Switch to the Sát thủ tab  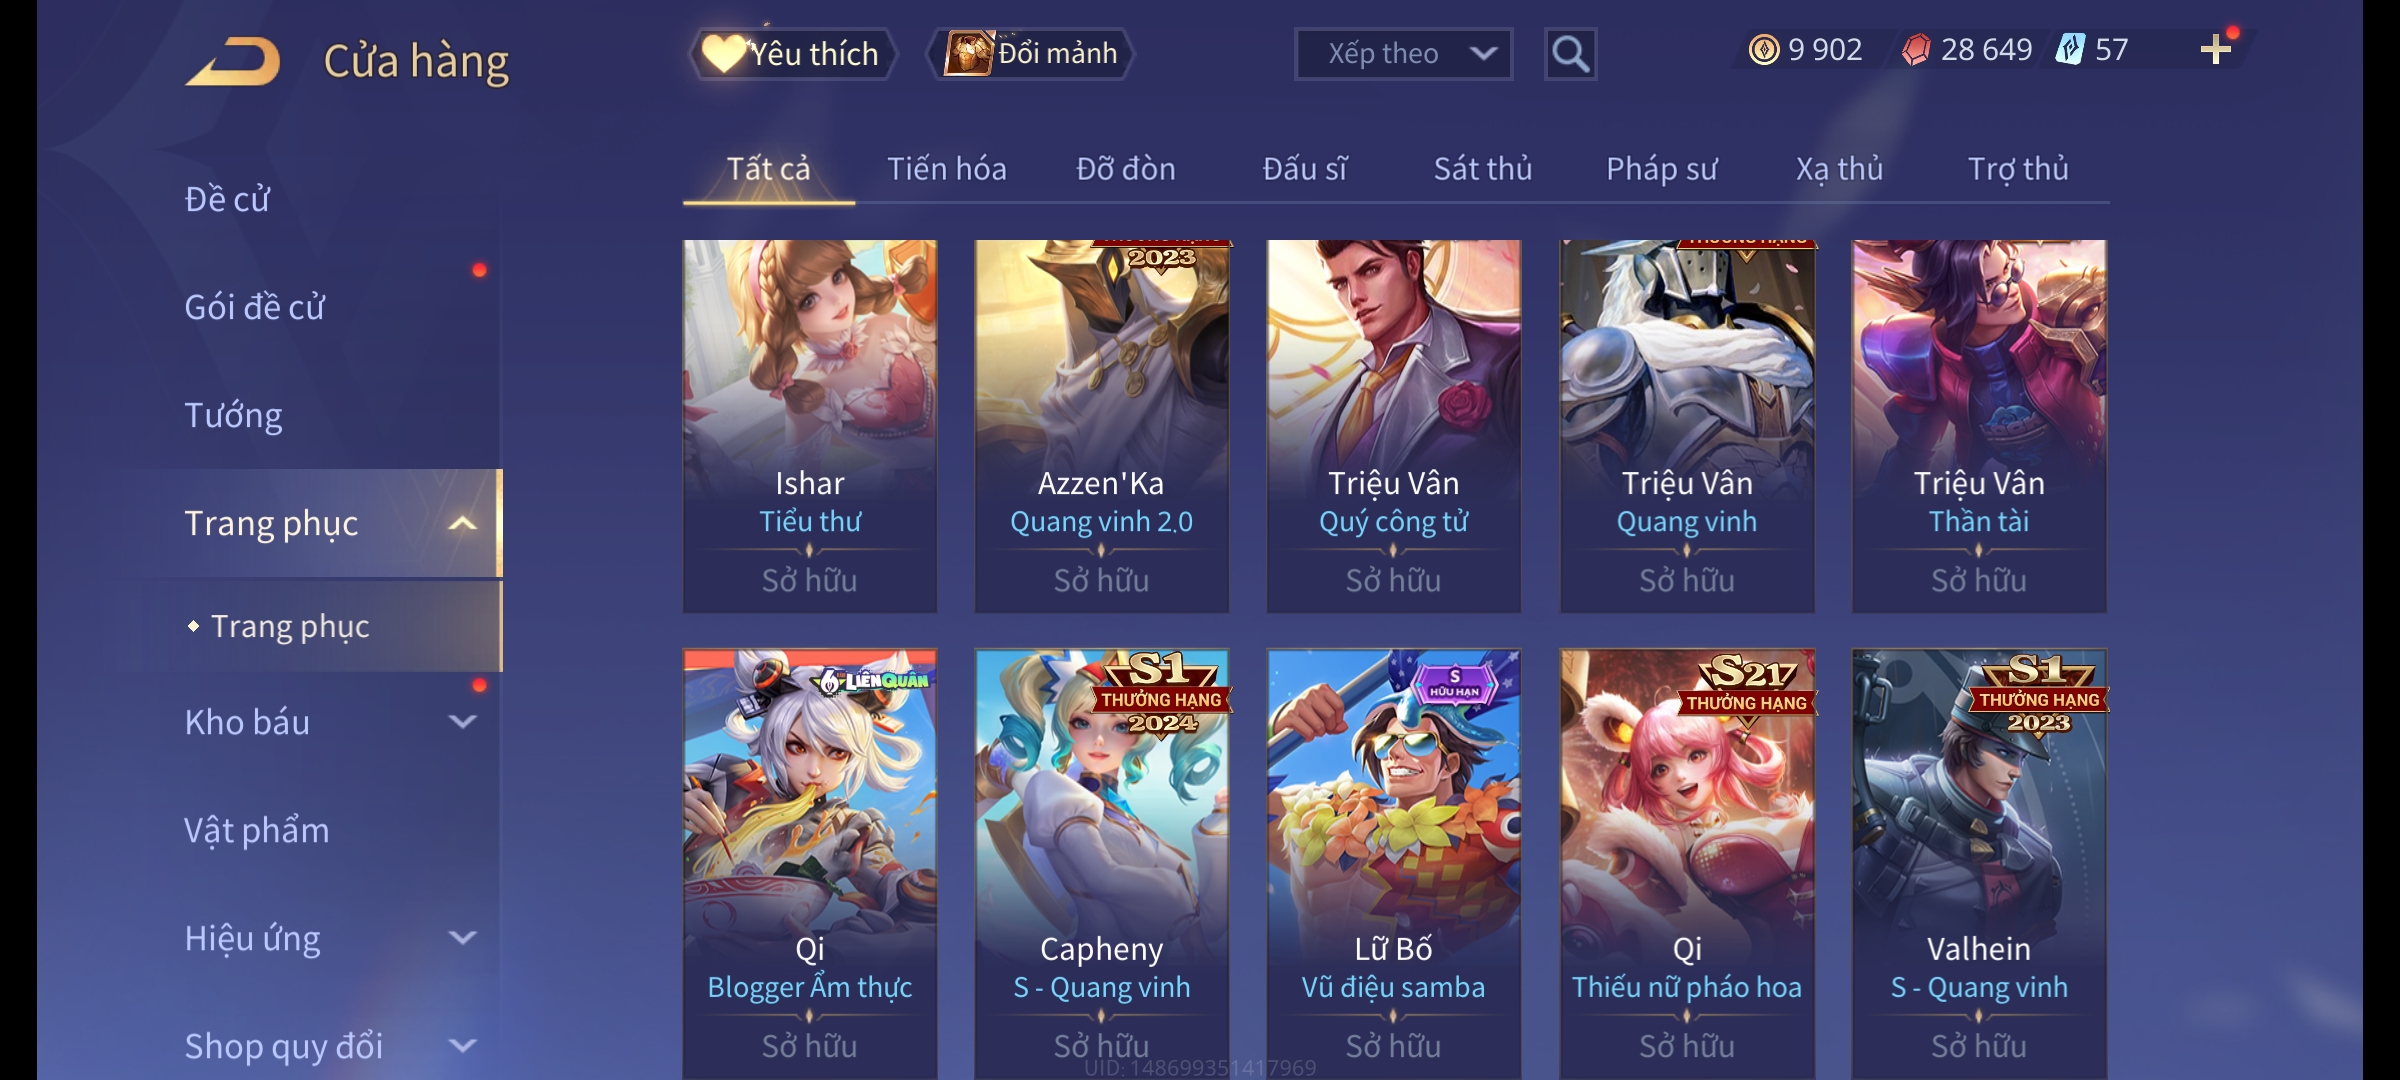click(1482, 169)
